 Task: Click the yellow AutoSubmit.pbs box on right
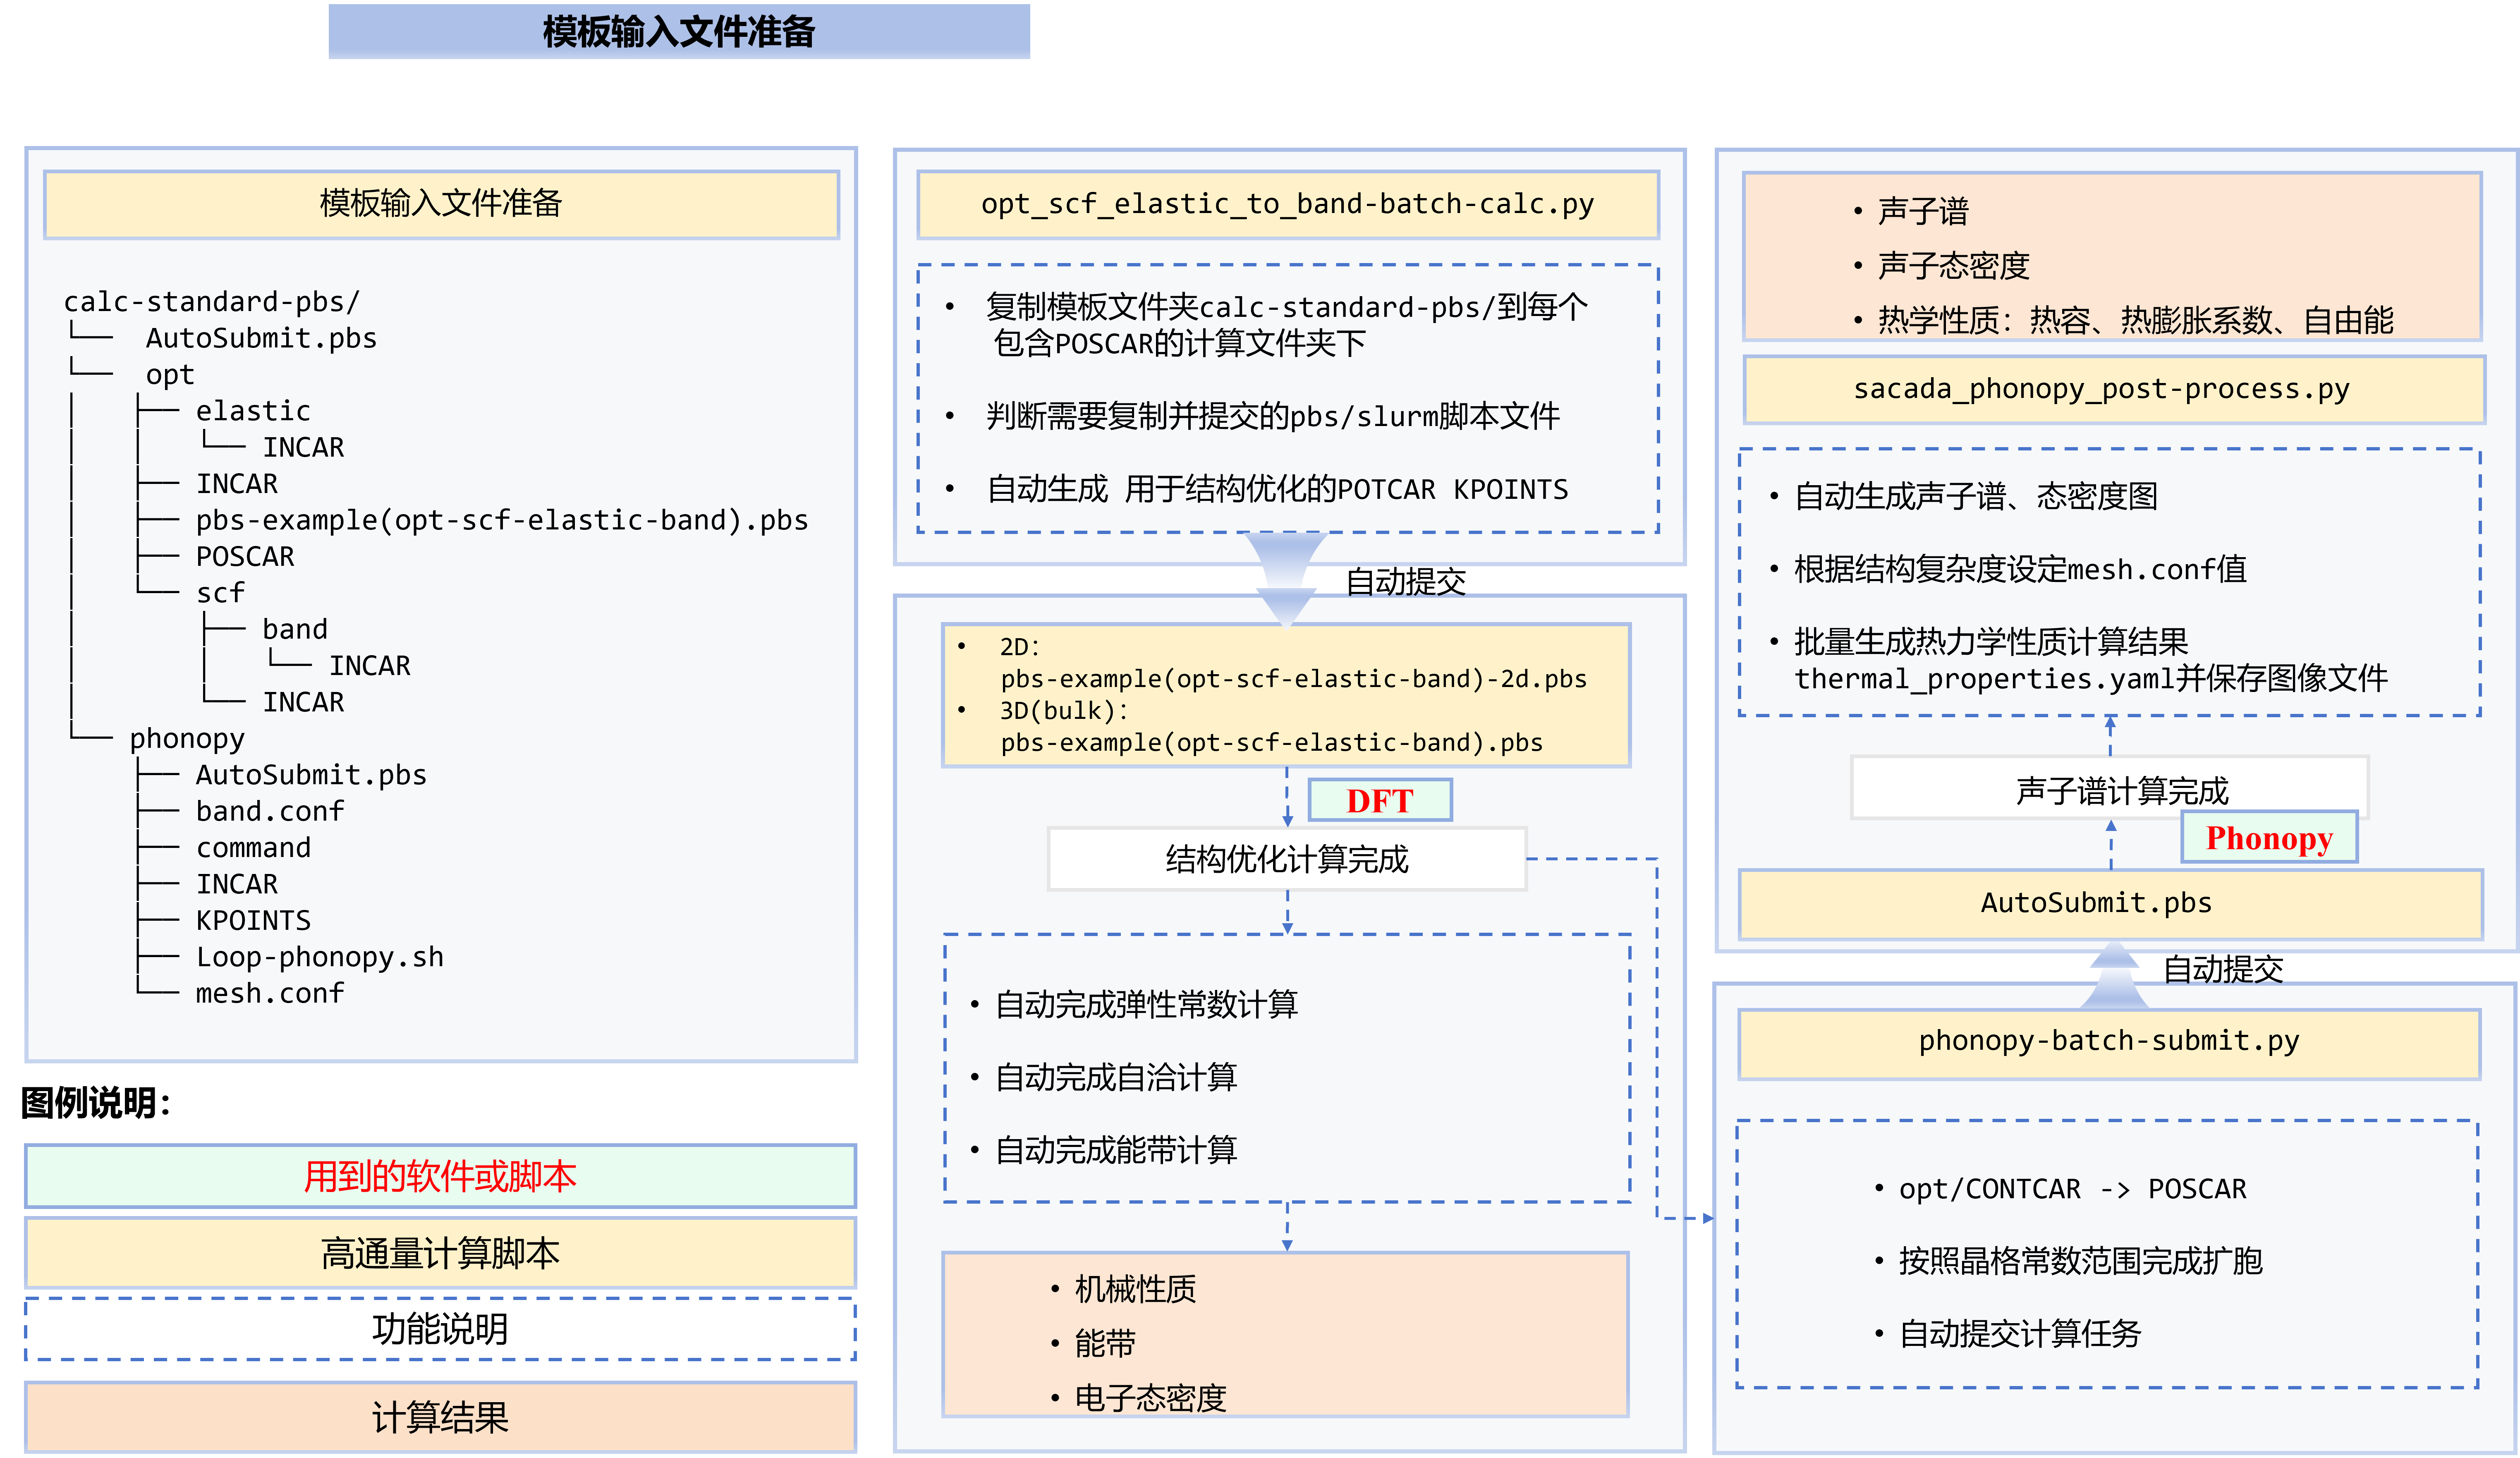click(x=2111, y=904)
